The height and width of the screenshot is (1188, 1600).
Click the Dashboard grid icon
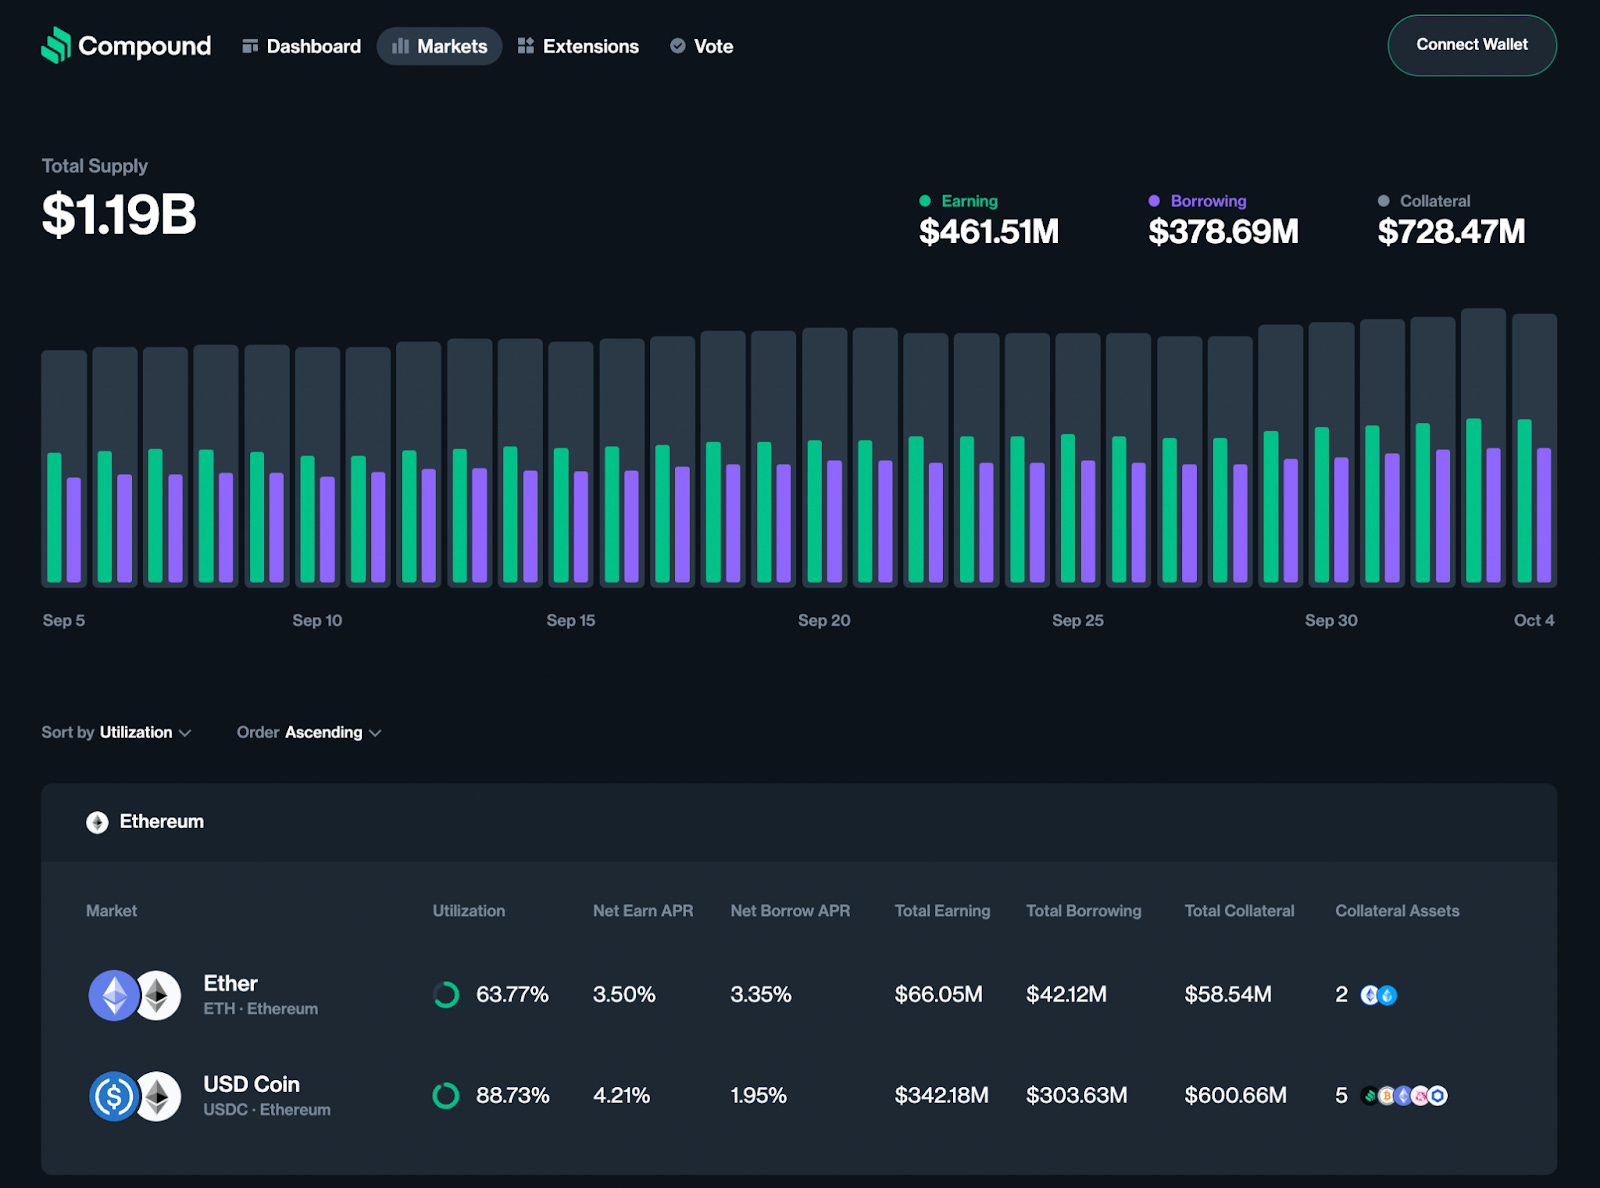pyautogui.click(x=250, y=46)
